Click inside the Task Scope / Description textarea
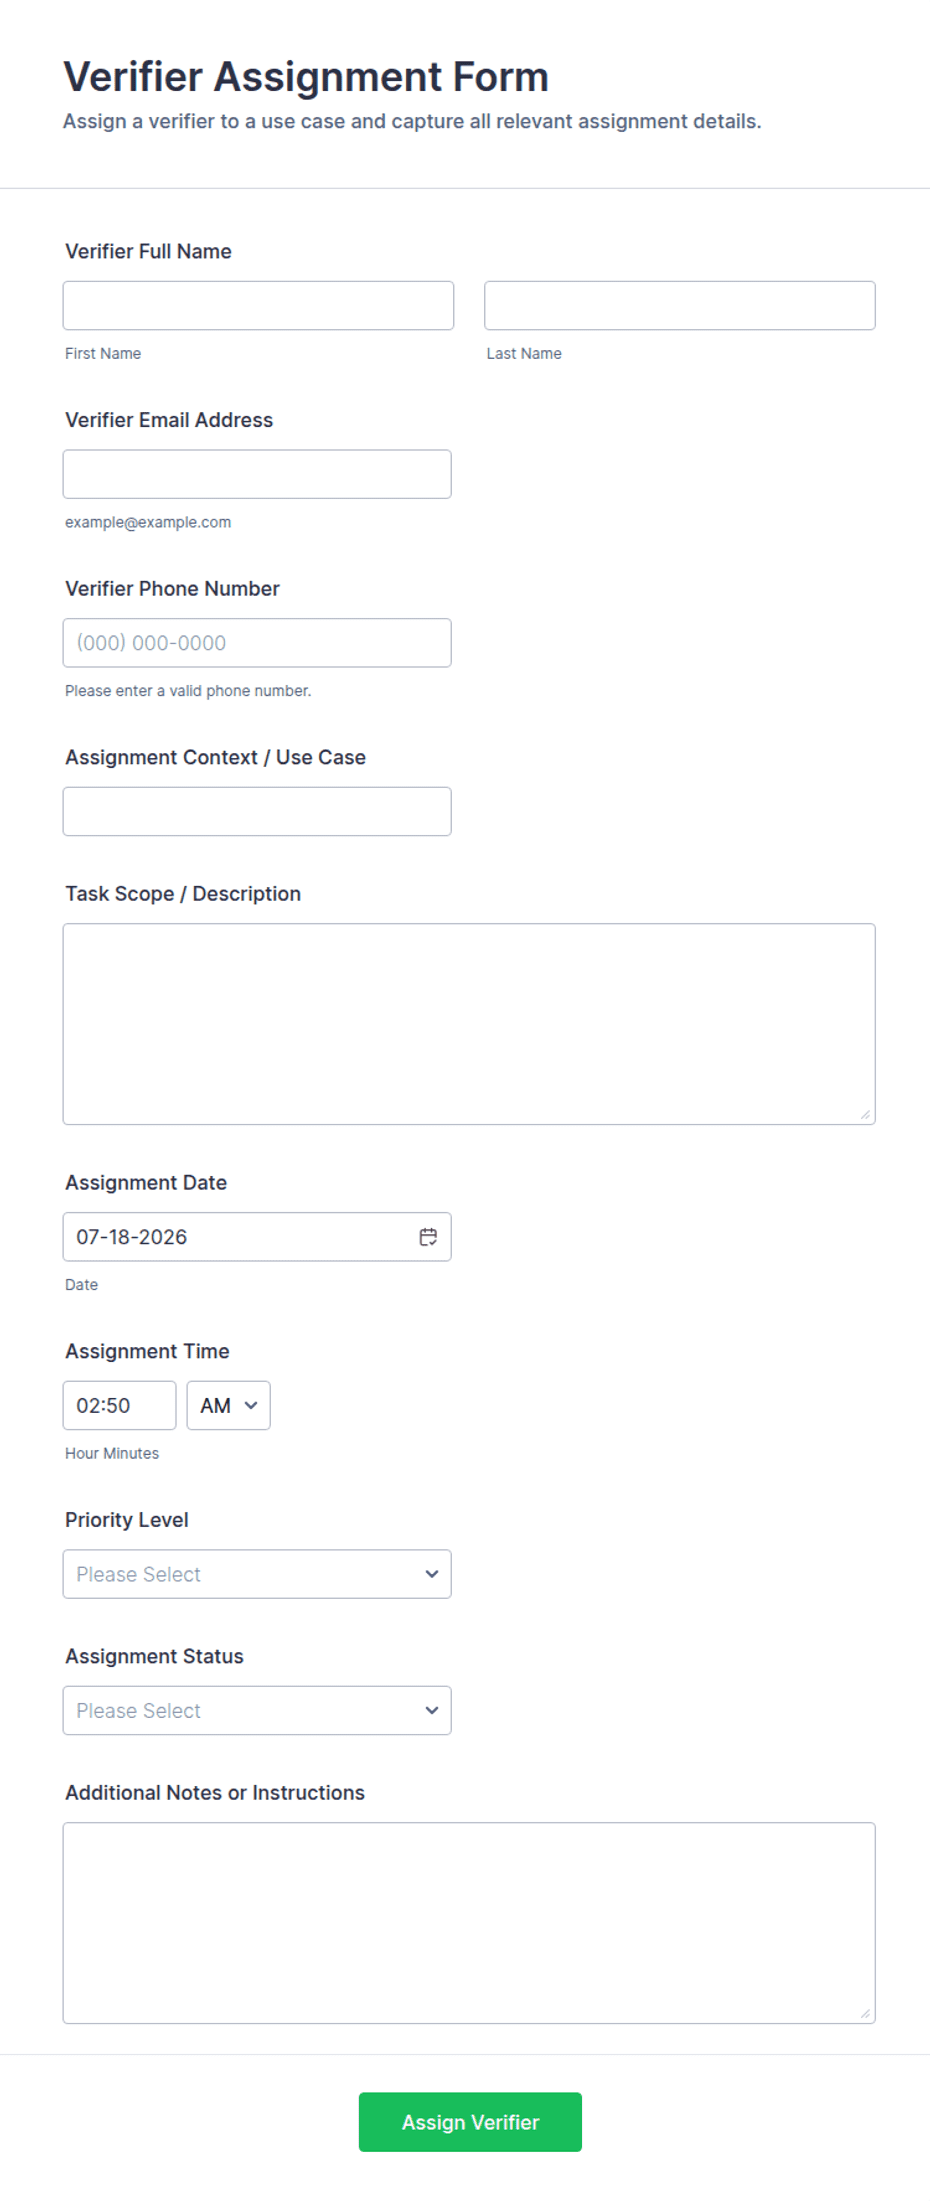The height and width of the screenshot is (2201, 930). pyautogui.click(x=469, y=1024)
